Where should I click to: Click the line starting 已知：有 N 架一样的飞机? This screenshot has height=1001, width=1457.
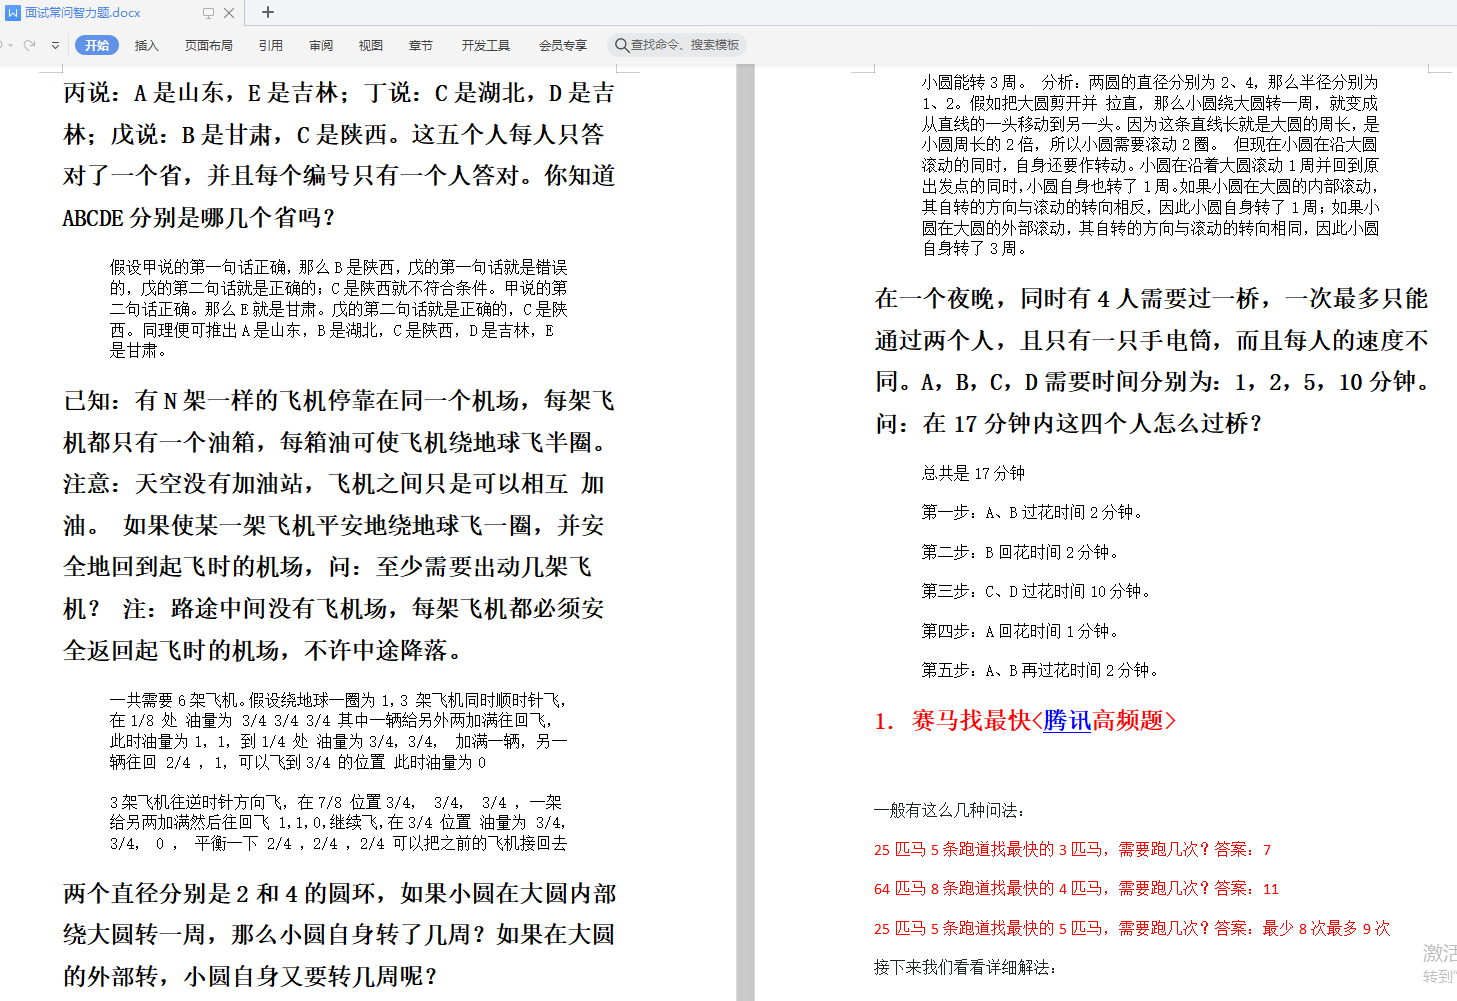[x=339, y=401]
